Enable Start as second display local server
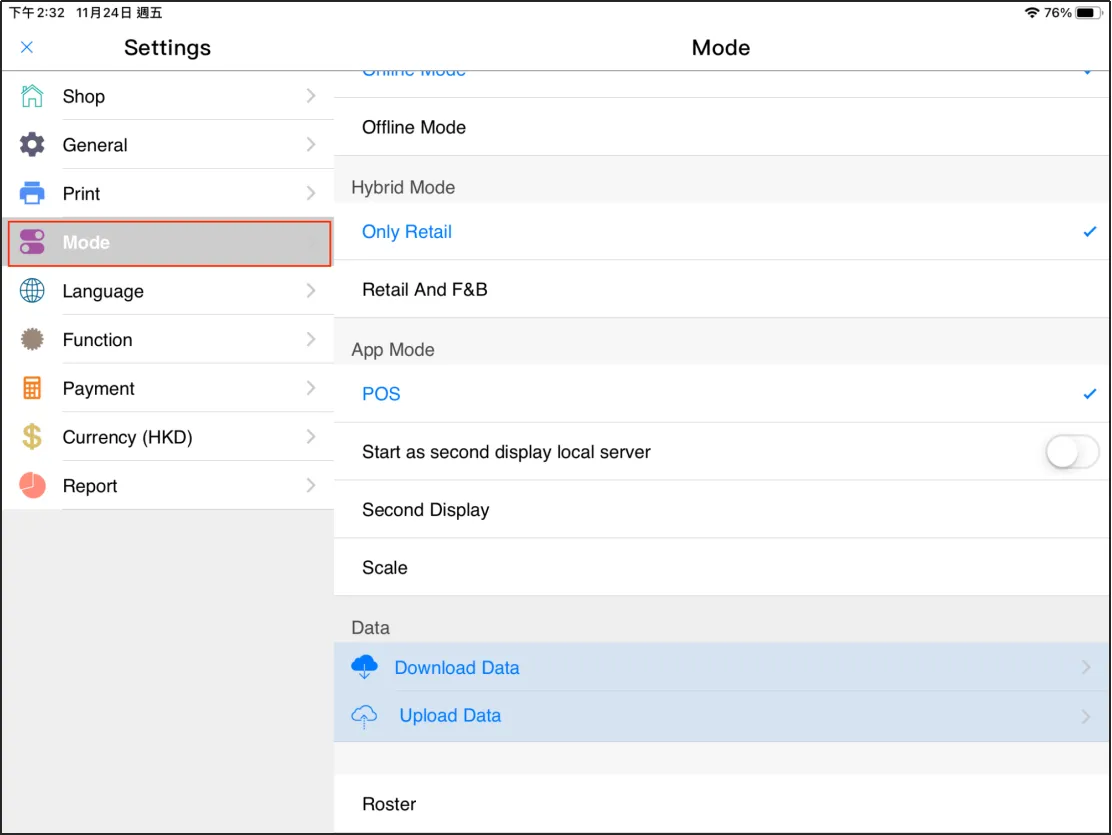 click(1071, 452)
